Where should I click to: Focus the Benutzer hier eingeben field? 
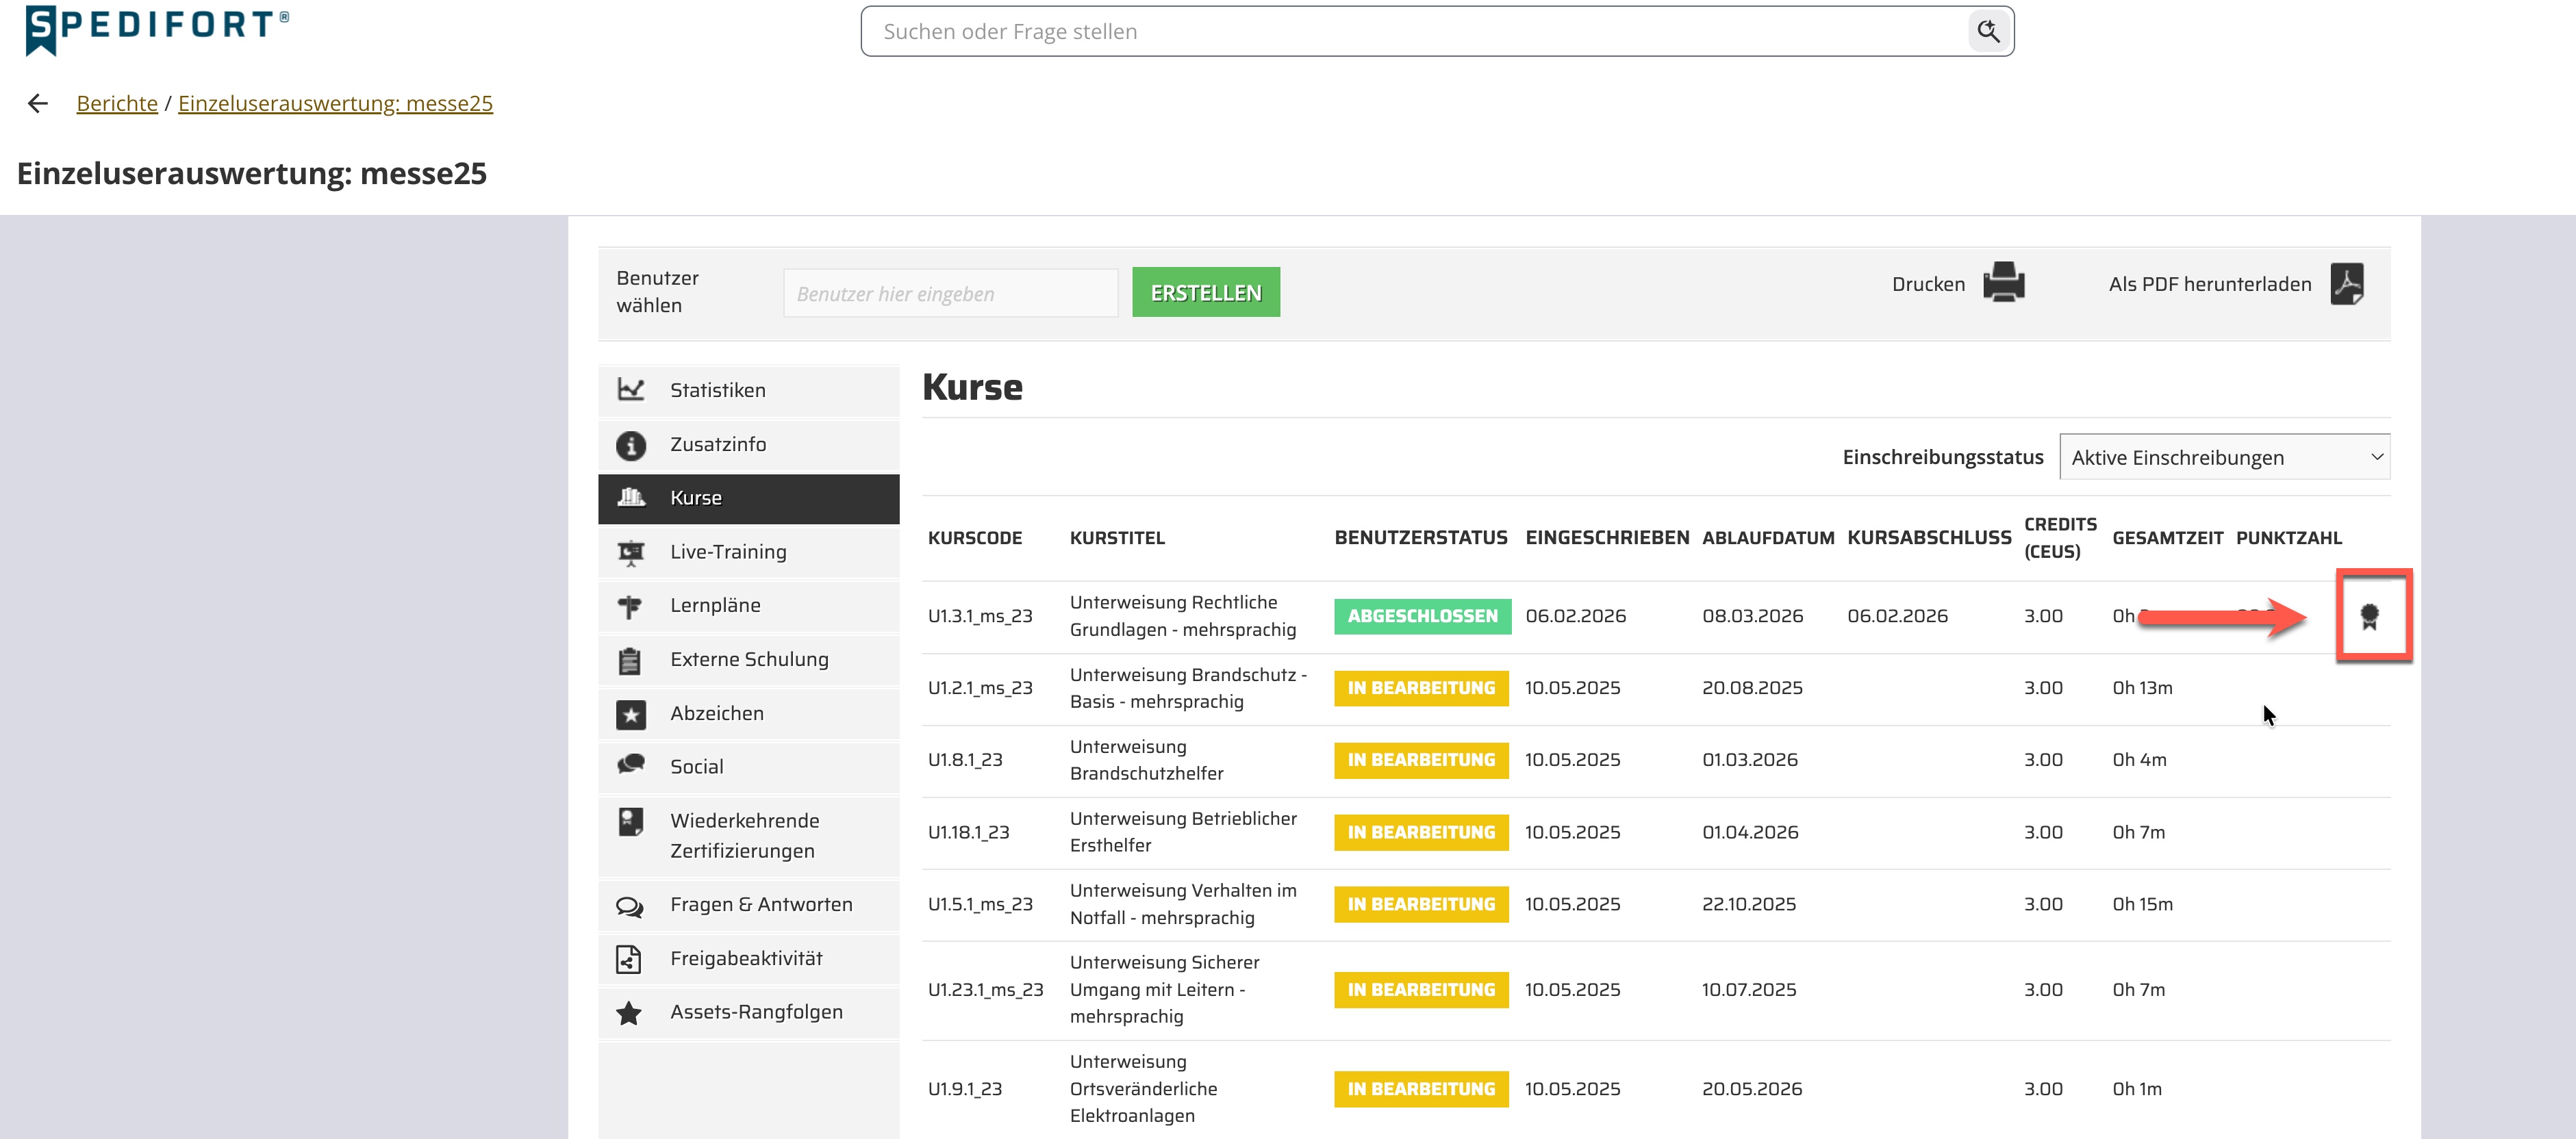pyautogui.click(x=950, y=293)
